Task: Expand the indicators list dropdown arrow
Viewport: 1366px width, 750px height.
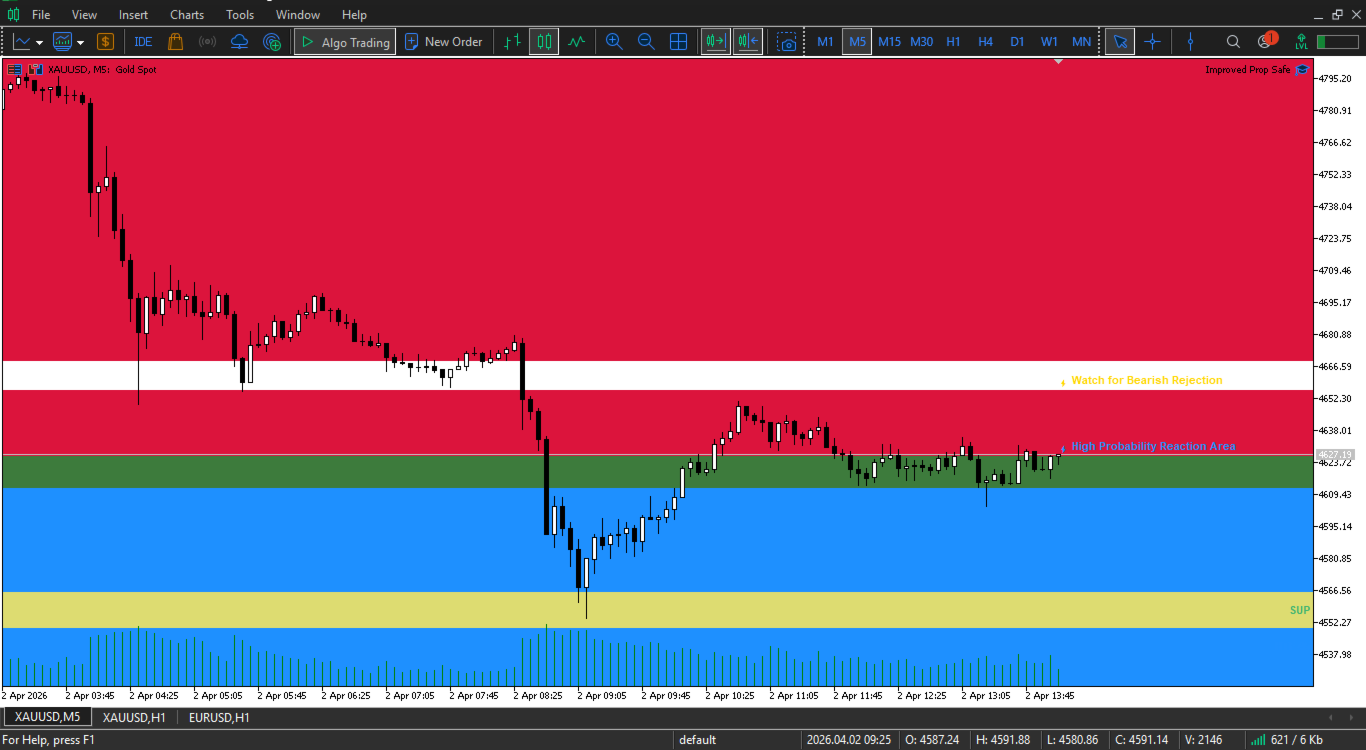Action: tap(81, 43)
